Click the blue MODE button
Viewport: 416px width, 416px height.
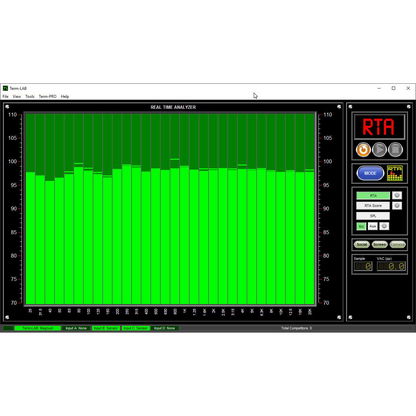[x=370, y=173]
